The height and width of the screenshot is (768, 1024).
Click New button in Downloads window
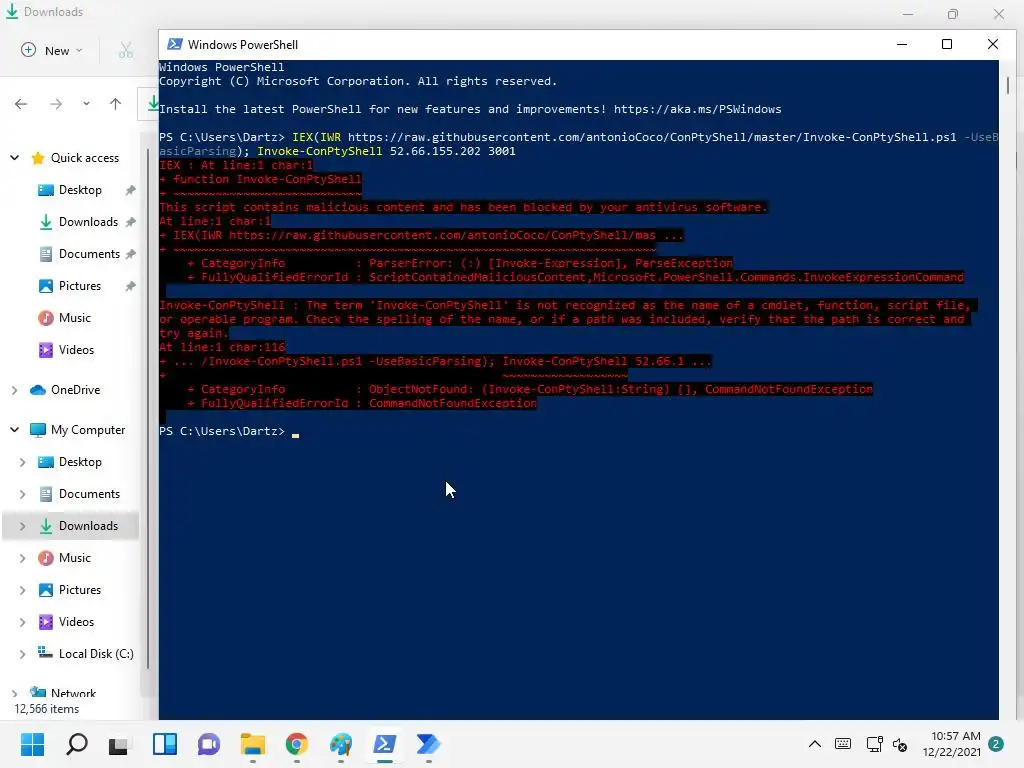click(x=52, y=50)
